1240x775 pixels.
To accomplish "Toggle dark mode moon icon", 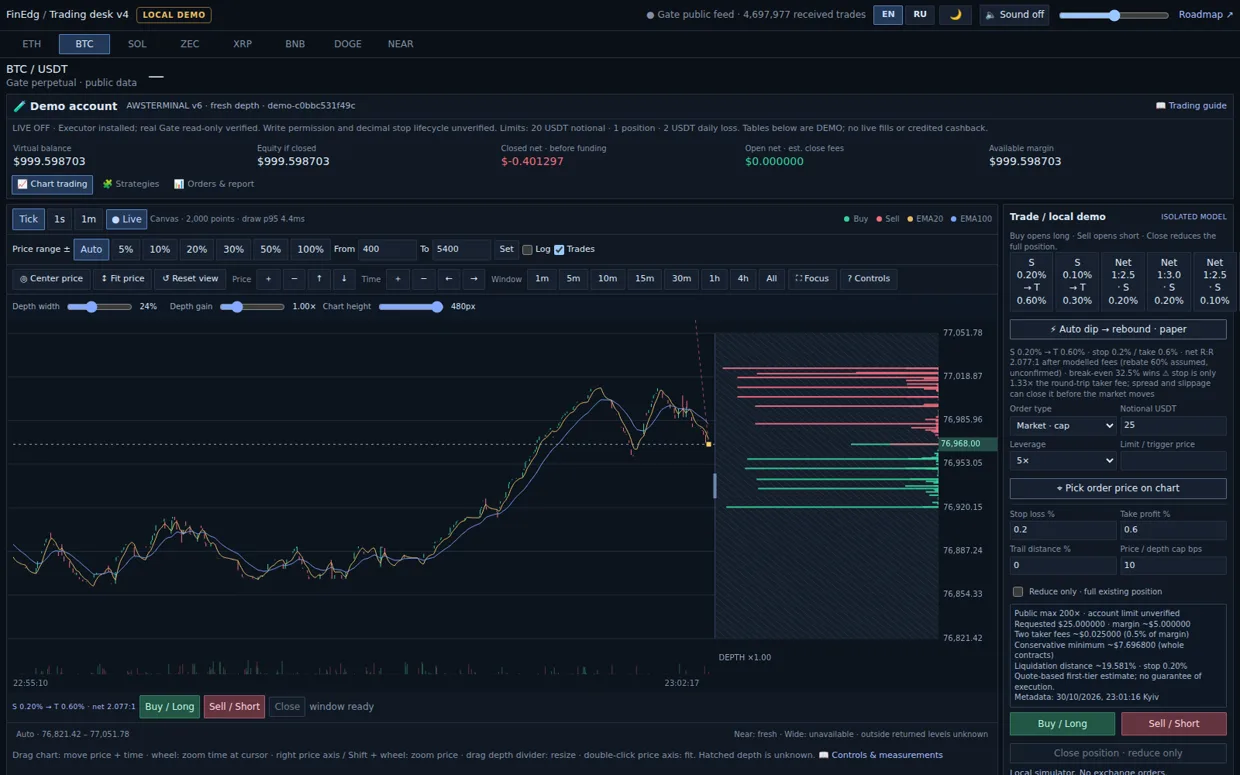I will [955, 15].
